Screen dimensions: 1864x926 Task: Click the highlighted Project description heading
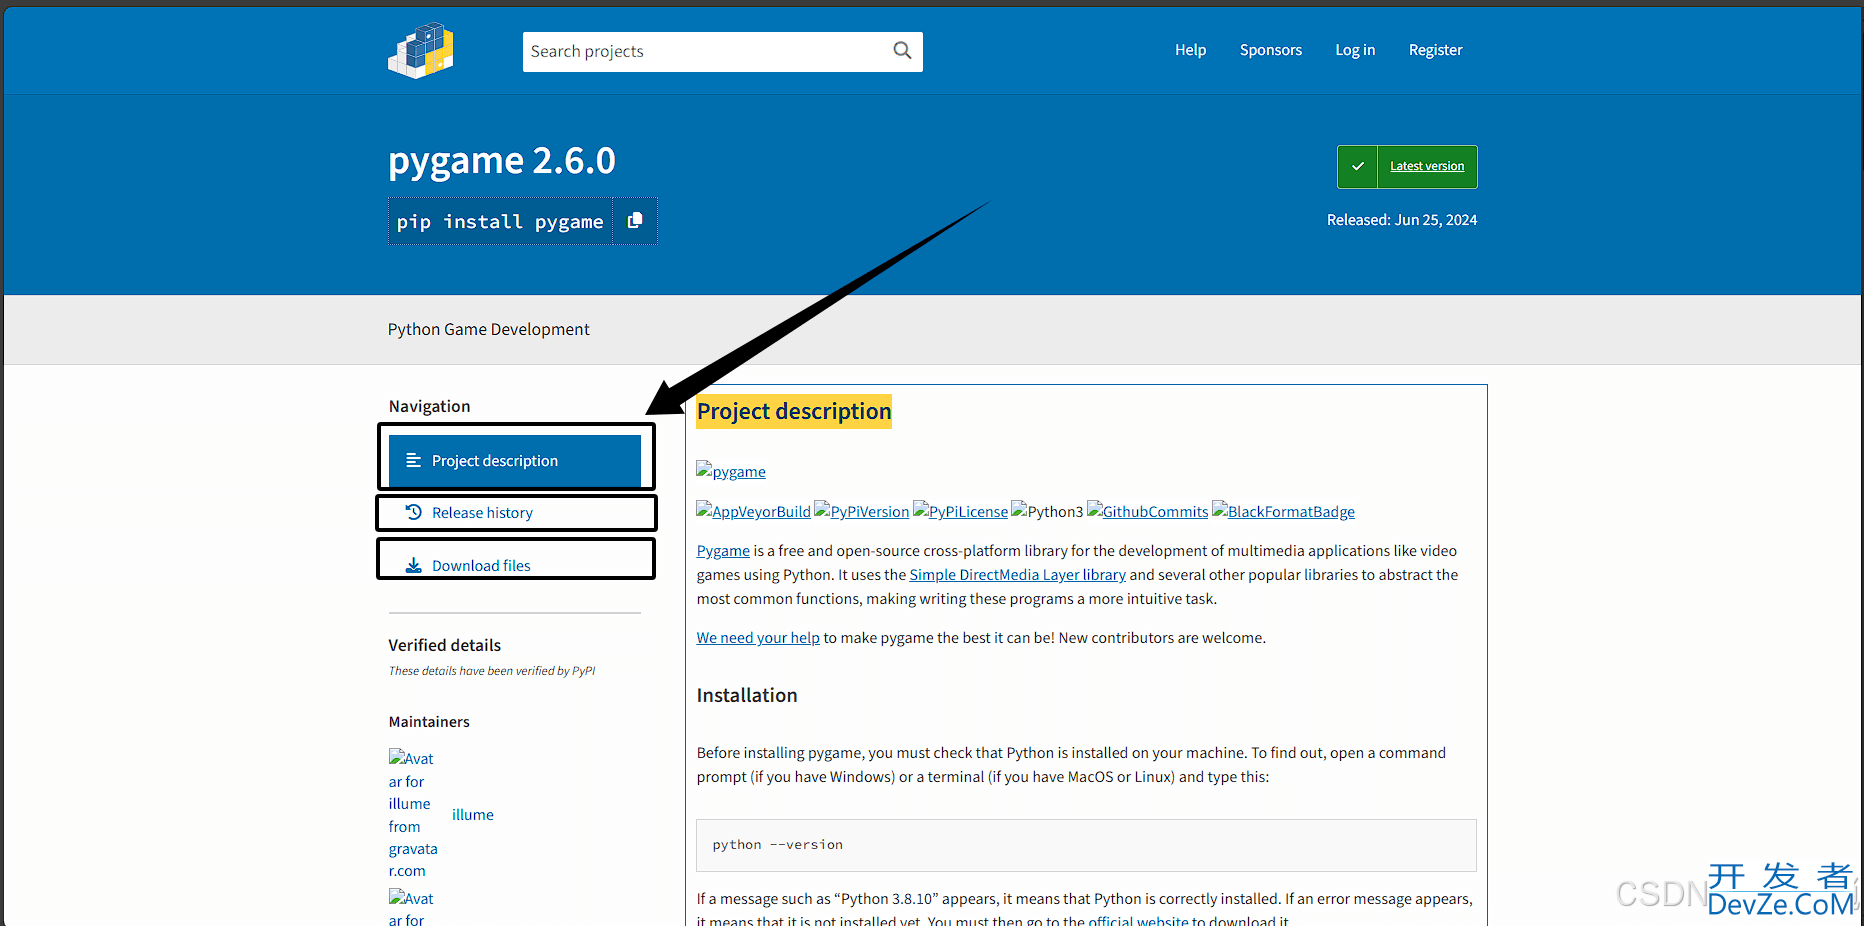(794, 411)
